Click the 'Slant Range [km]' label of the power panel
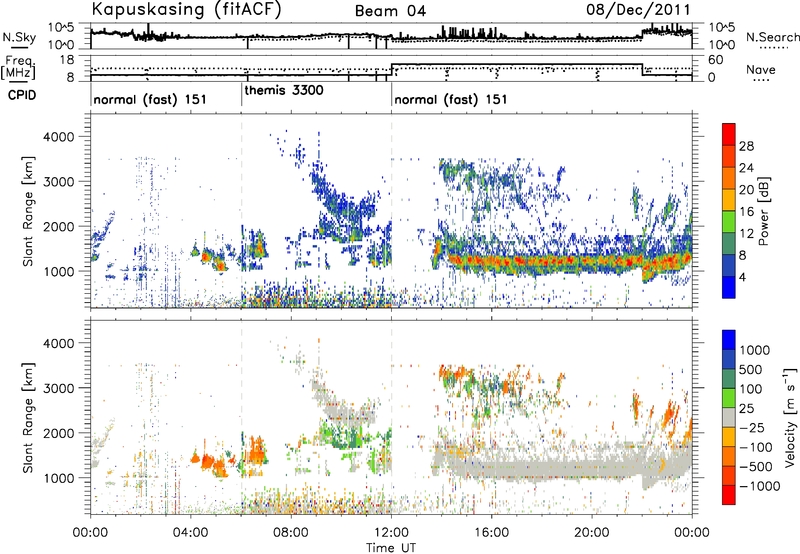The image size is (800, 554). coord(29,211)
